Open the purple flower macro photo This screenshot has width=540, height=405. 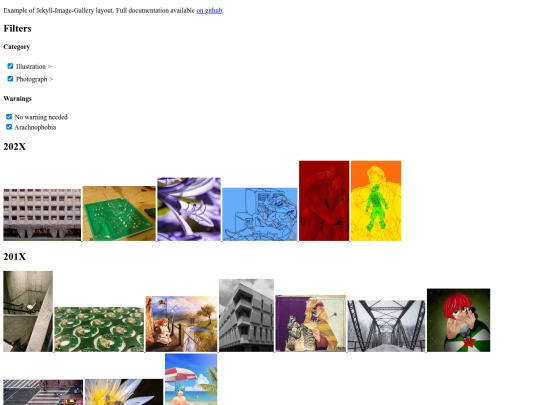click(x=189, y=209)
